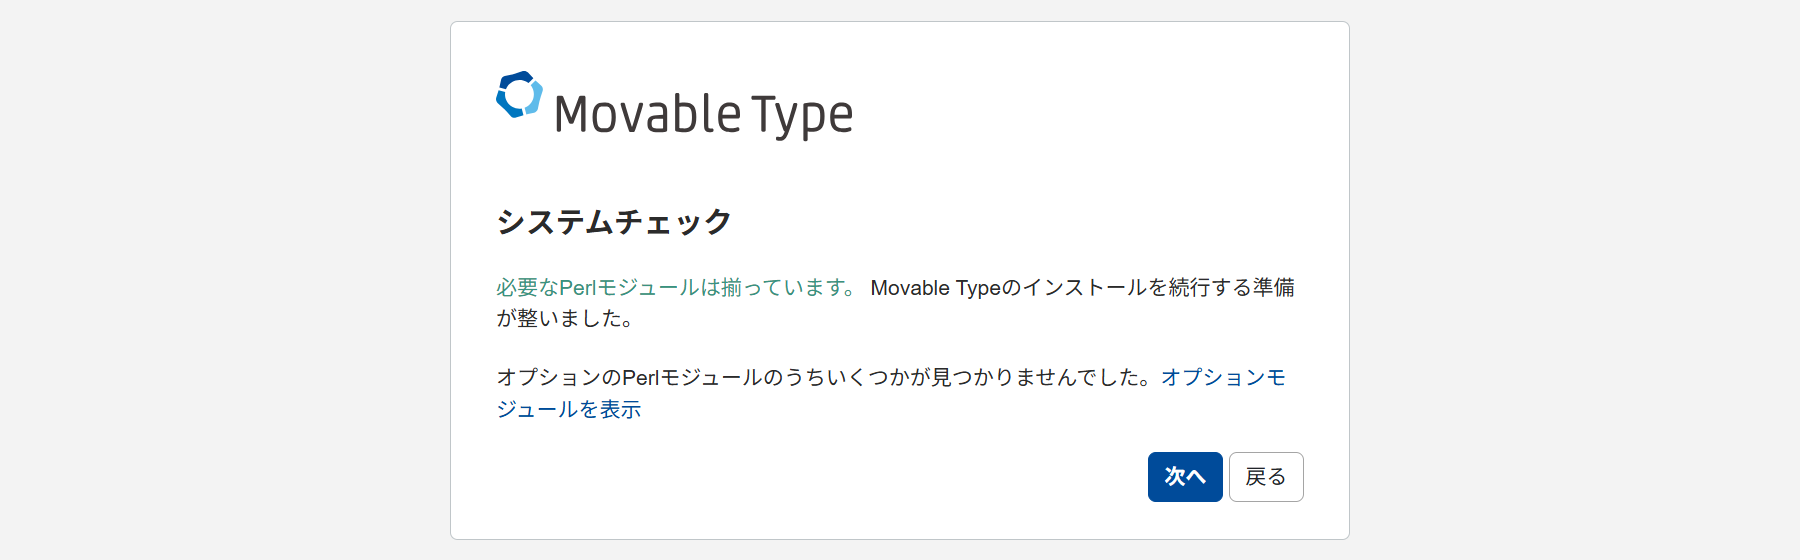Click "Perl" in the green success message
This screenshot has width=1800, height=560.
[577, 288]
